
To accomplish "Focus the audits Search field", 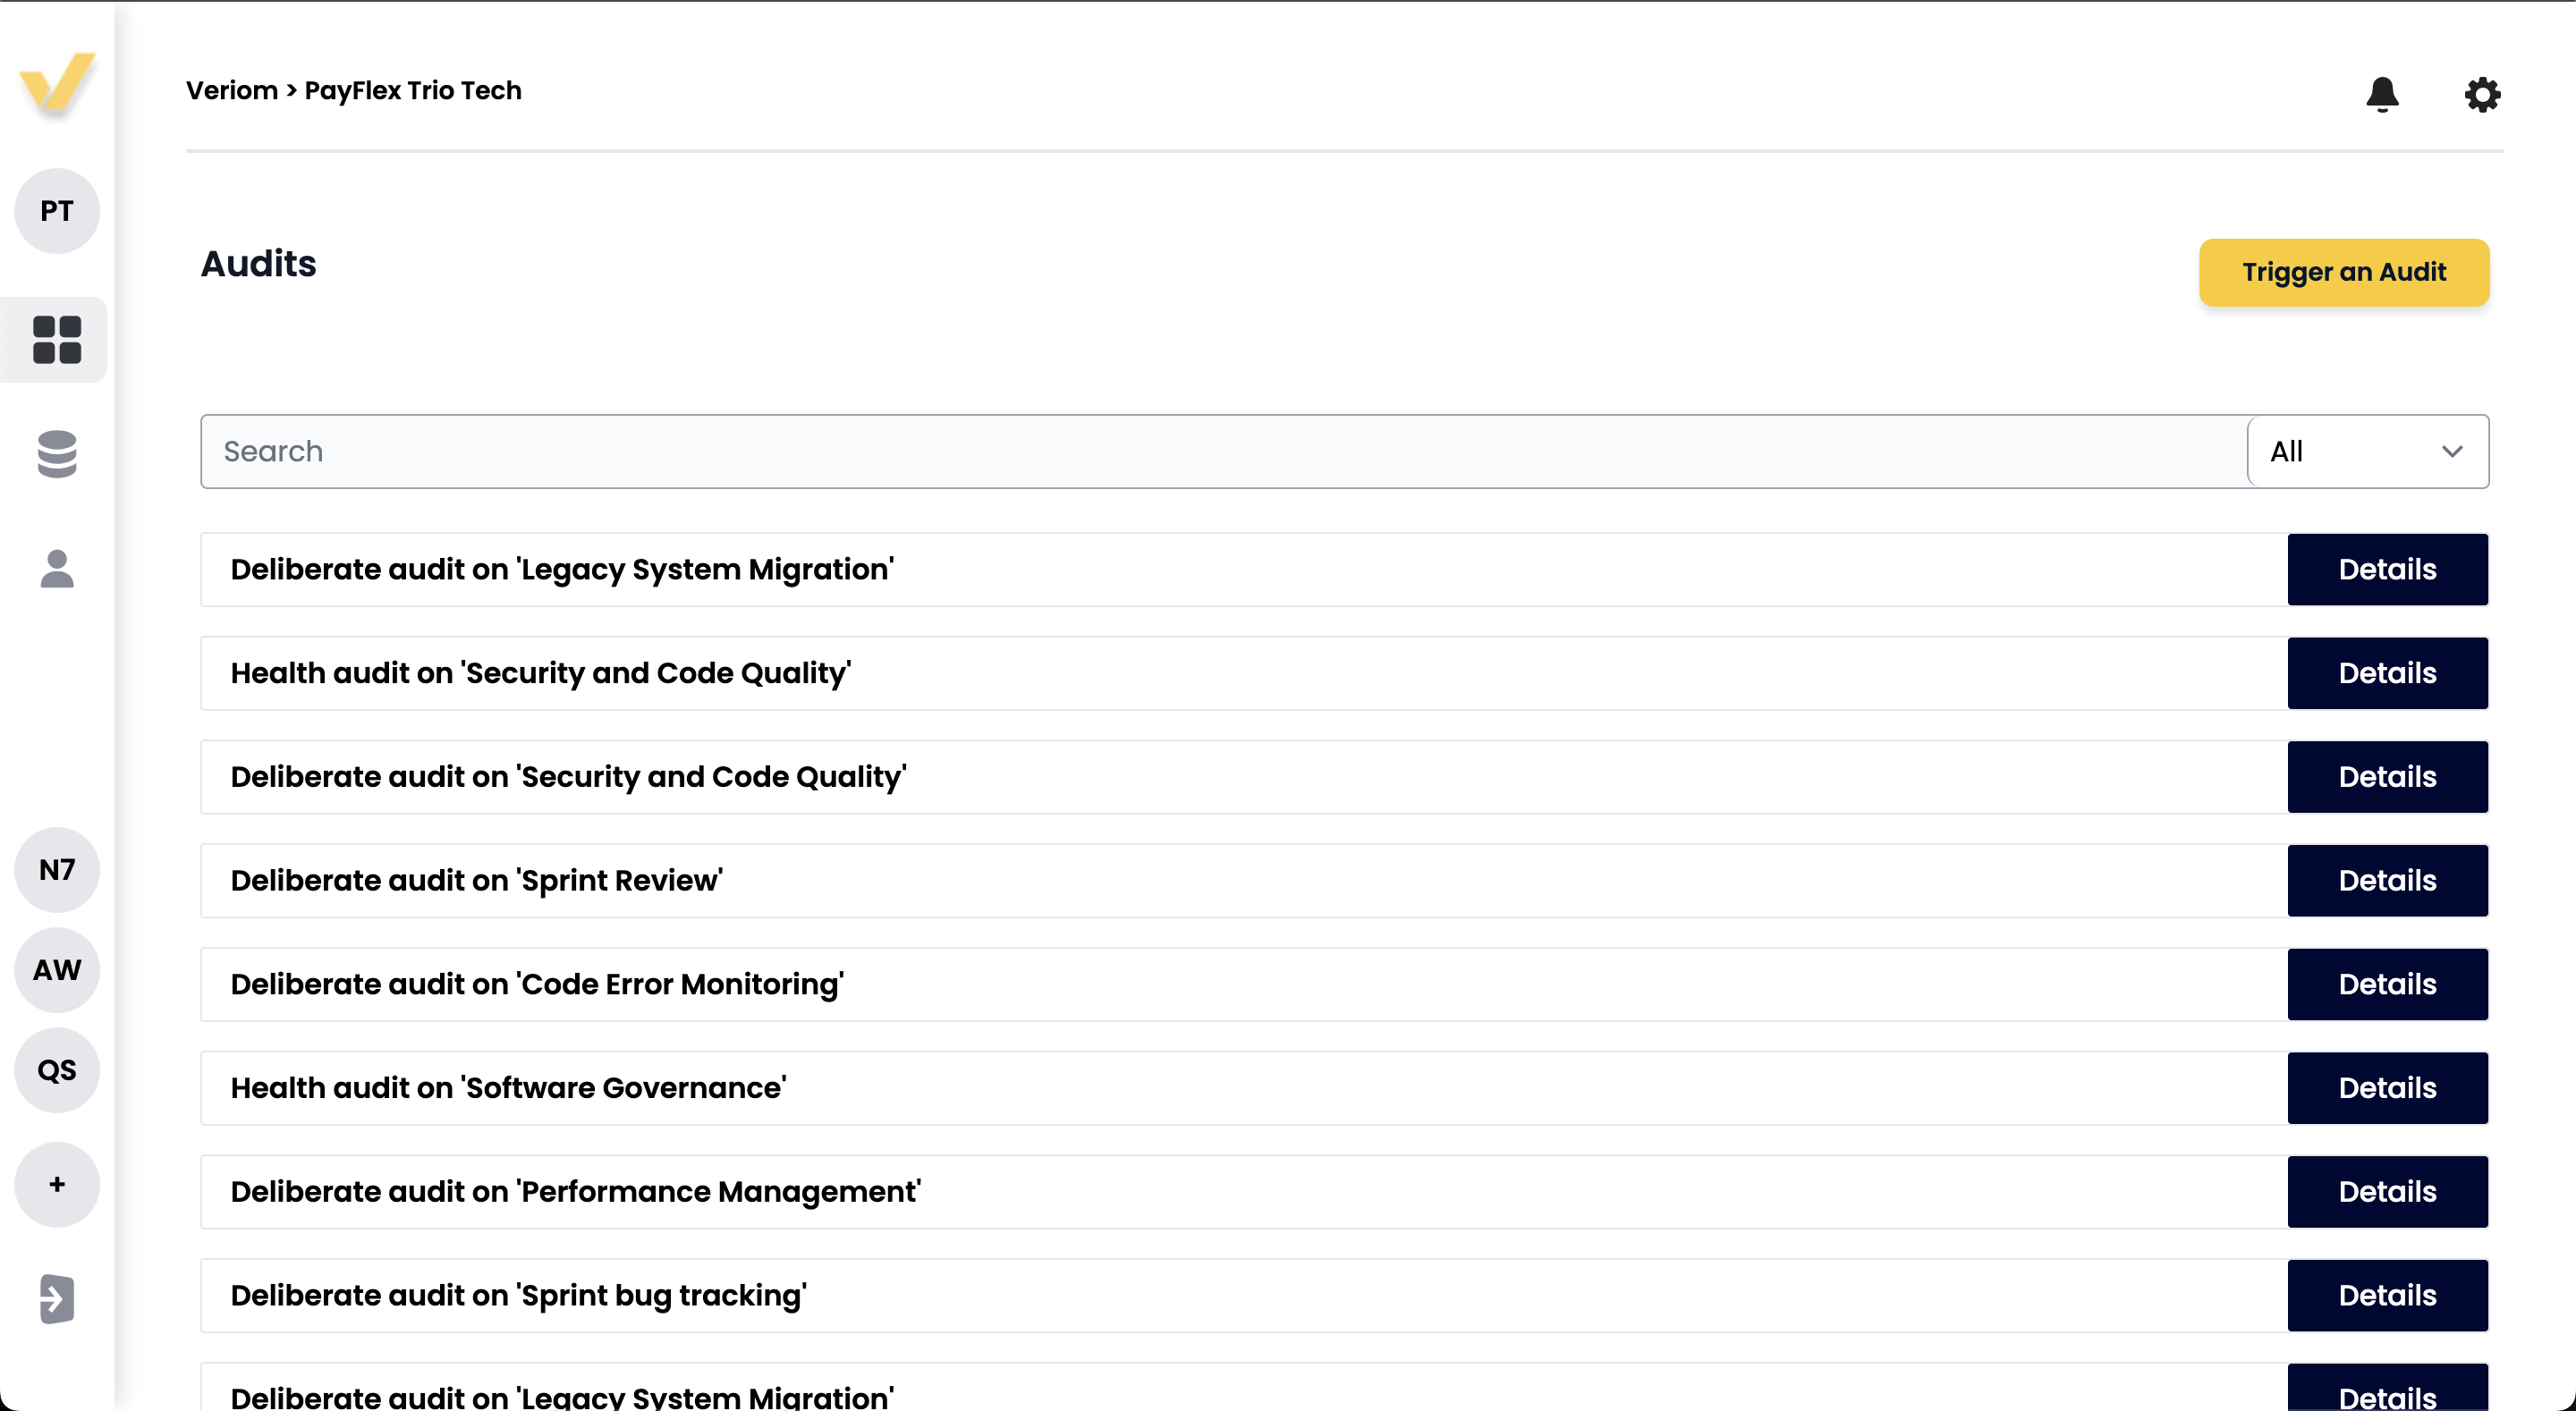I will coord(1222,452).
